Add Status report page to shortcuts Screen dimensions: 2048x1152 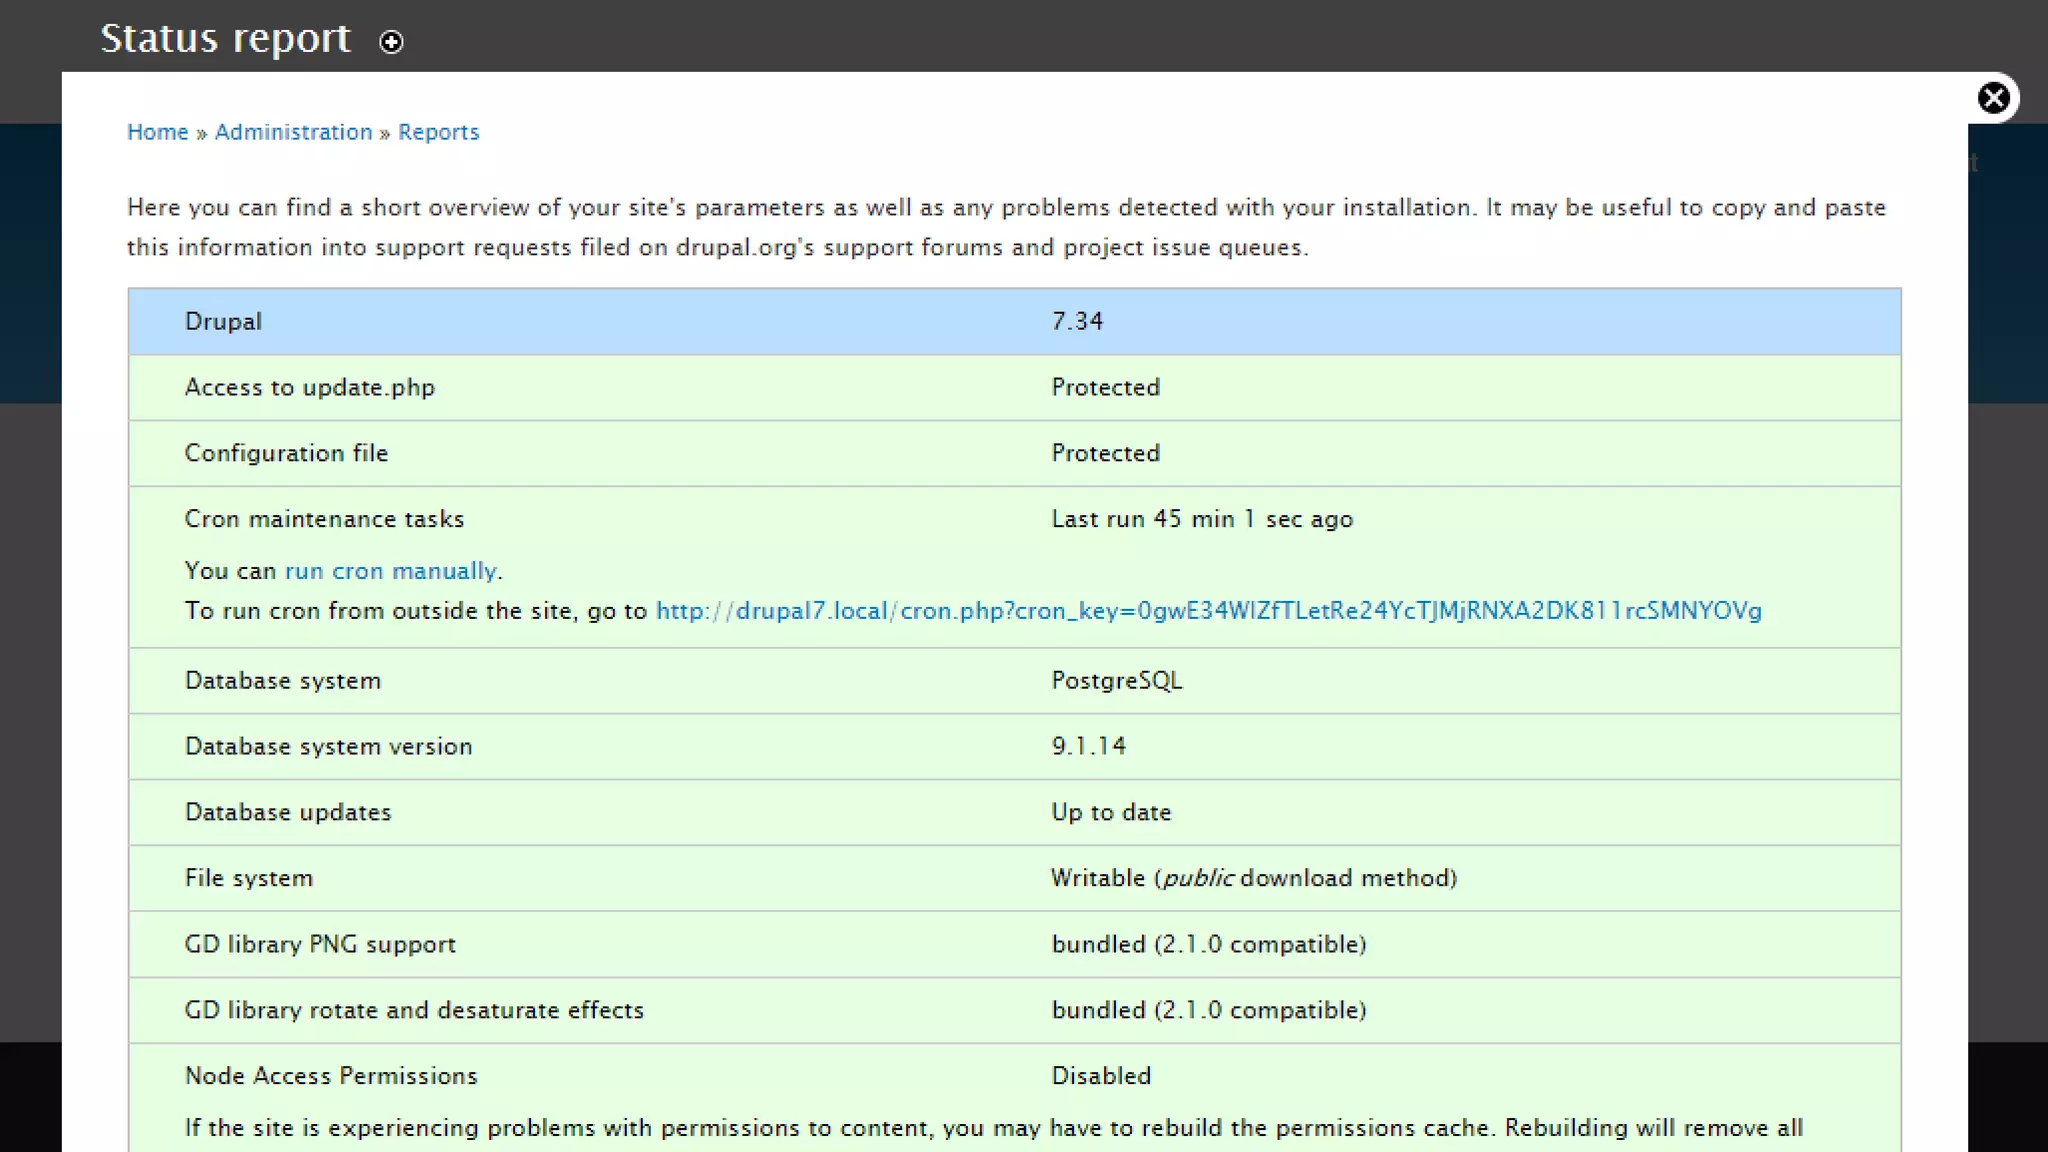coord(391,42)
